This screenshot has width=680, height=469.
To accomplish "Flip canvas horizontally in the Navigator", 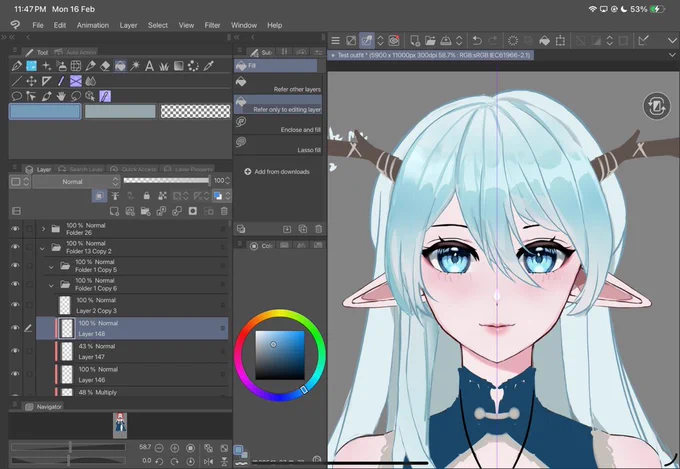I will [208, 462].
